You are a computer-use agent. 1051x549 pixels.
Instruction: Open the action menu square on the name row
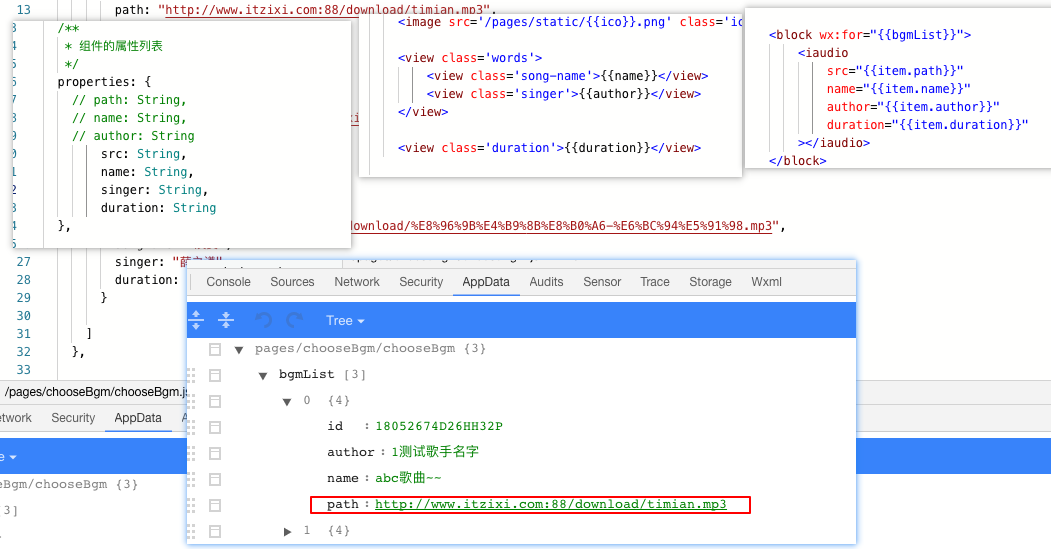click(x=214, y=479)
